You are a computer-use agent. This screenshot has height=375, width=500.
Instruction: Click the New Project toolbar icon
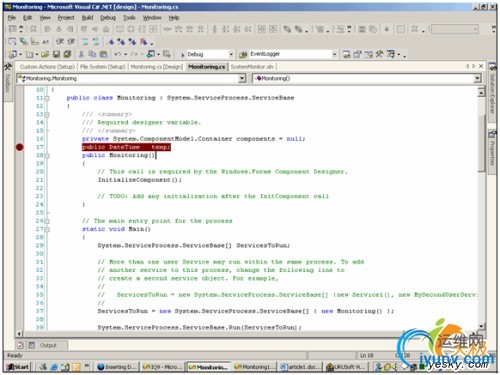[x=13, y=54]
